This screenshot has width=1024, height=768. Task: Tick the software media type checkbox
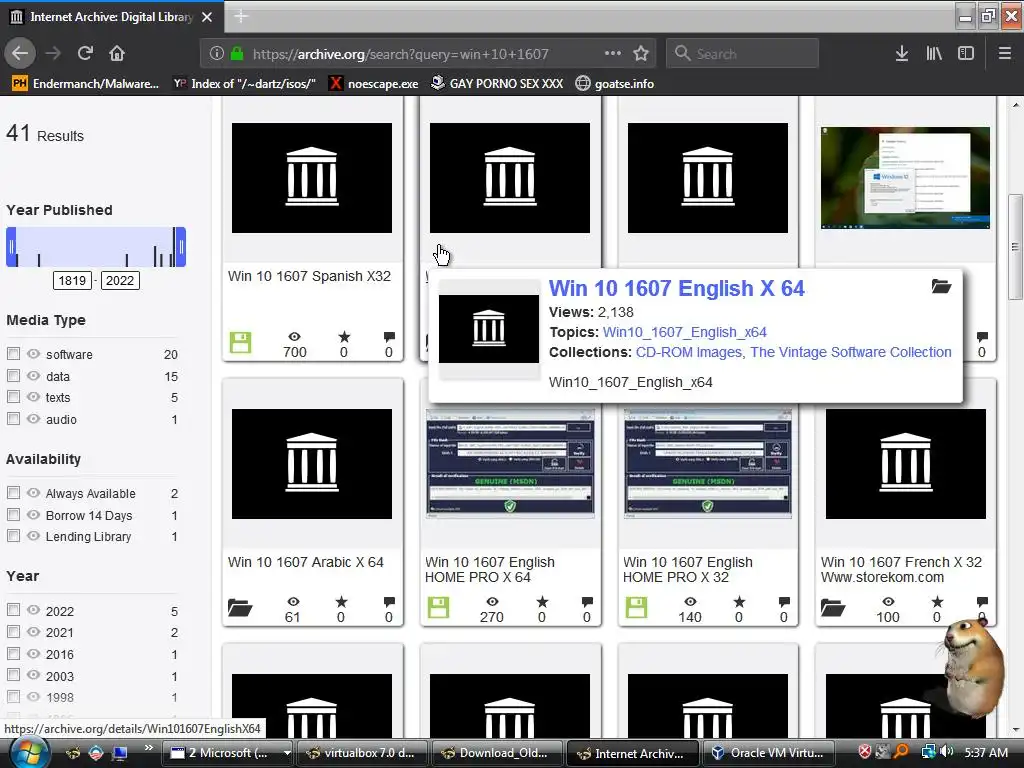pyautogui.click(x=13, y=353)
